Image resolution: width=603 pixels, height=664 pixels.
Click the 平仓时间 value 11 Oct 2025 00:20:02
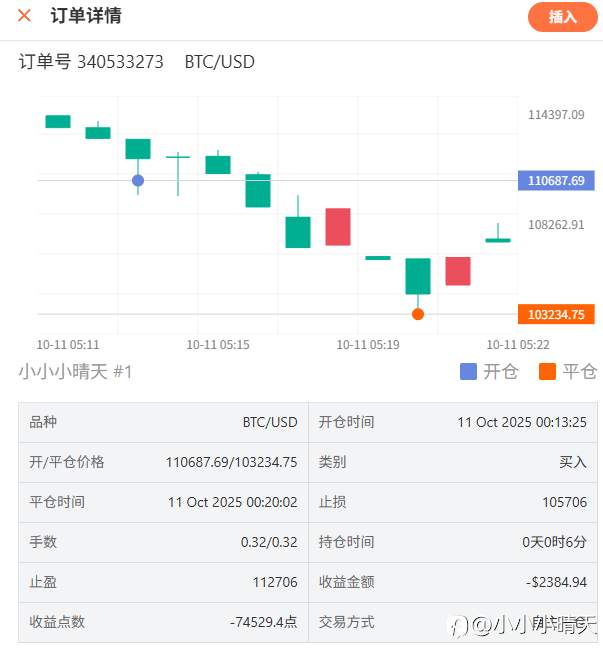(232, 502)
